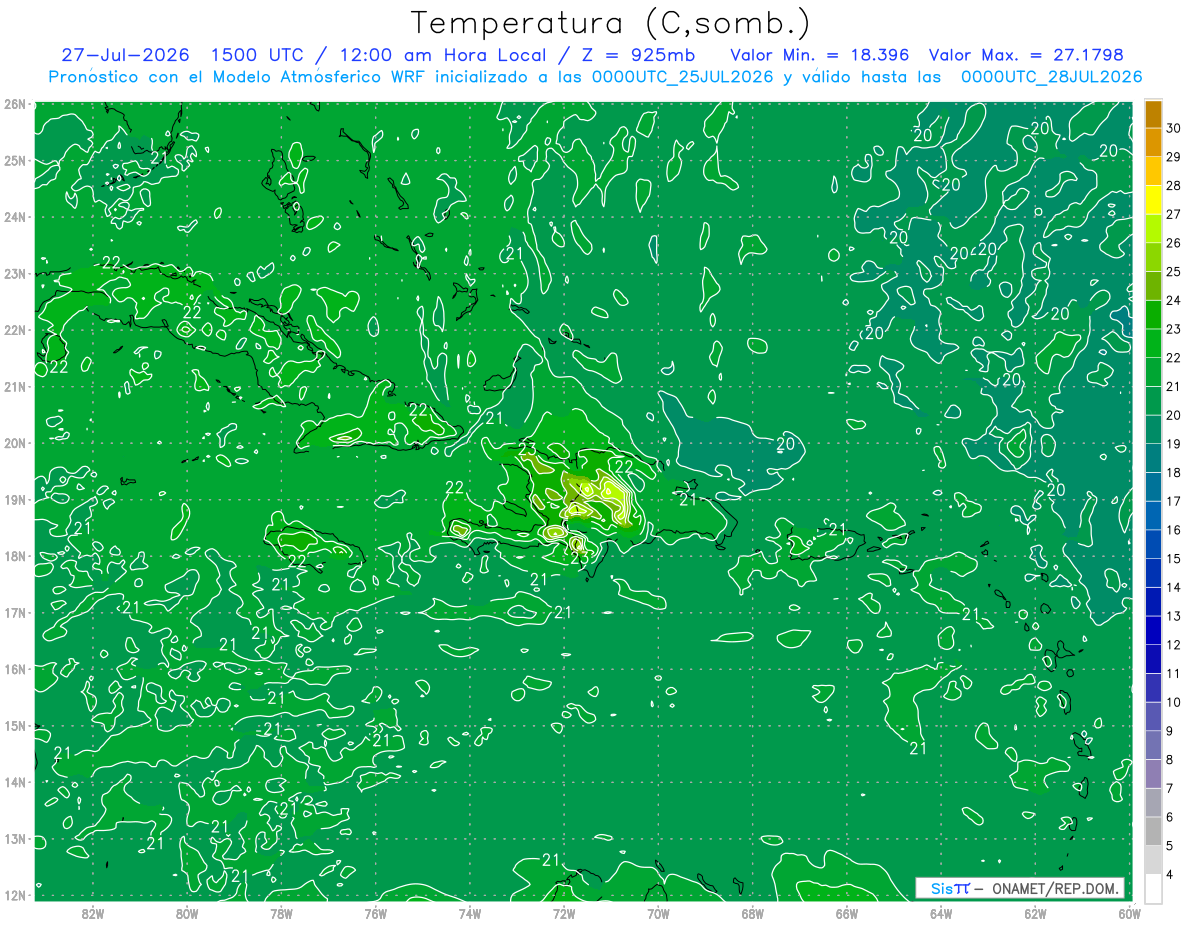Image resolution: width=1200 pixels, height=927 pixels.
Task: Click the title 'Temperatura (C,somb.)'
Action: [x=610, y=24]
